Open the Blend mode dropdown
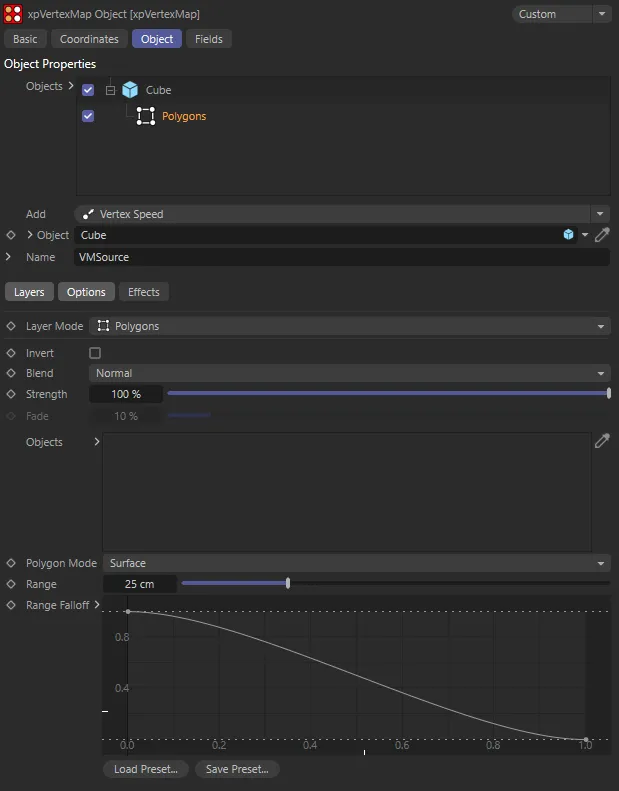Screen dimensions: 619x791 (x=350, y=373)
